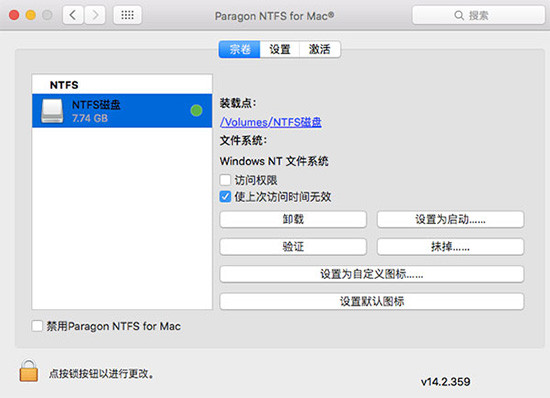The width and height of the screenshot is (550, 398).
Task: Click the 卸载 button
Action: point(293,219)
